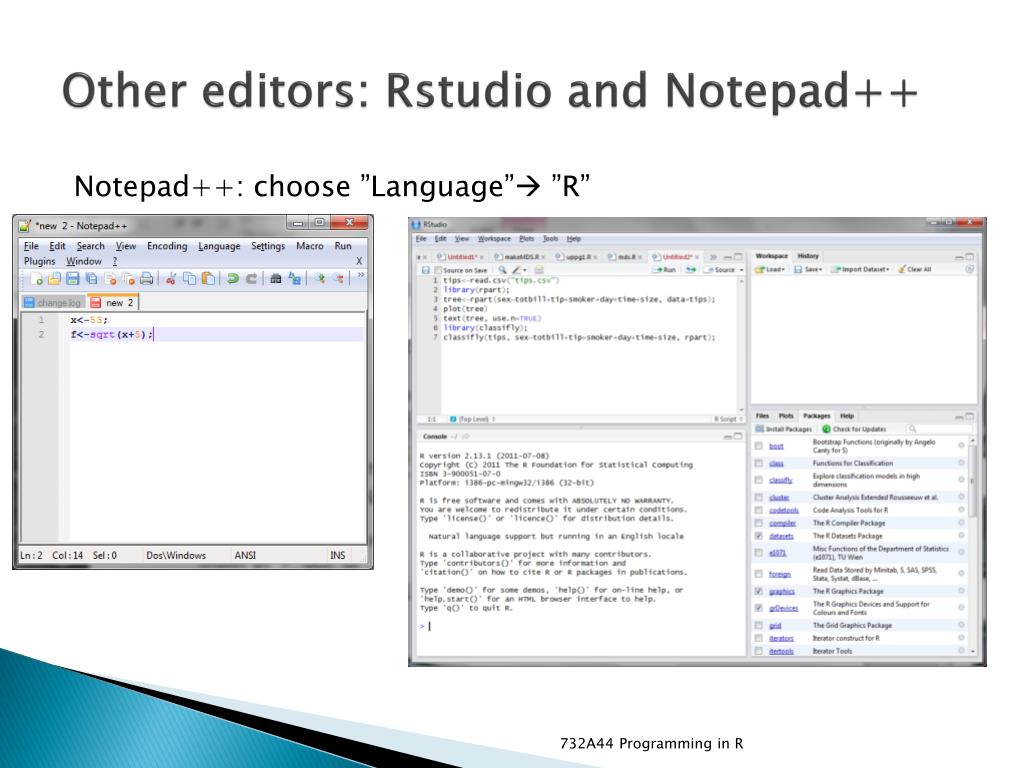The width and height of the screenshot is (1024, 768).
Task: Open code tools wand dropdown in RStudio
Action: point(520,270)
